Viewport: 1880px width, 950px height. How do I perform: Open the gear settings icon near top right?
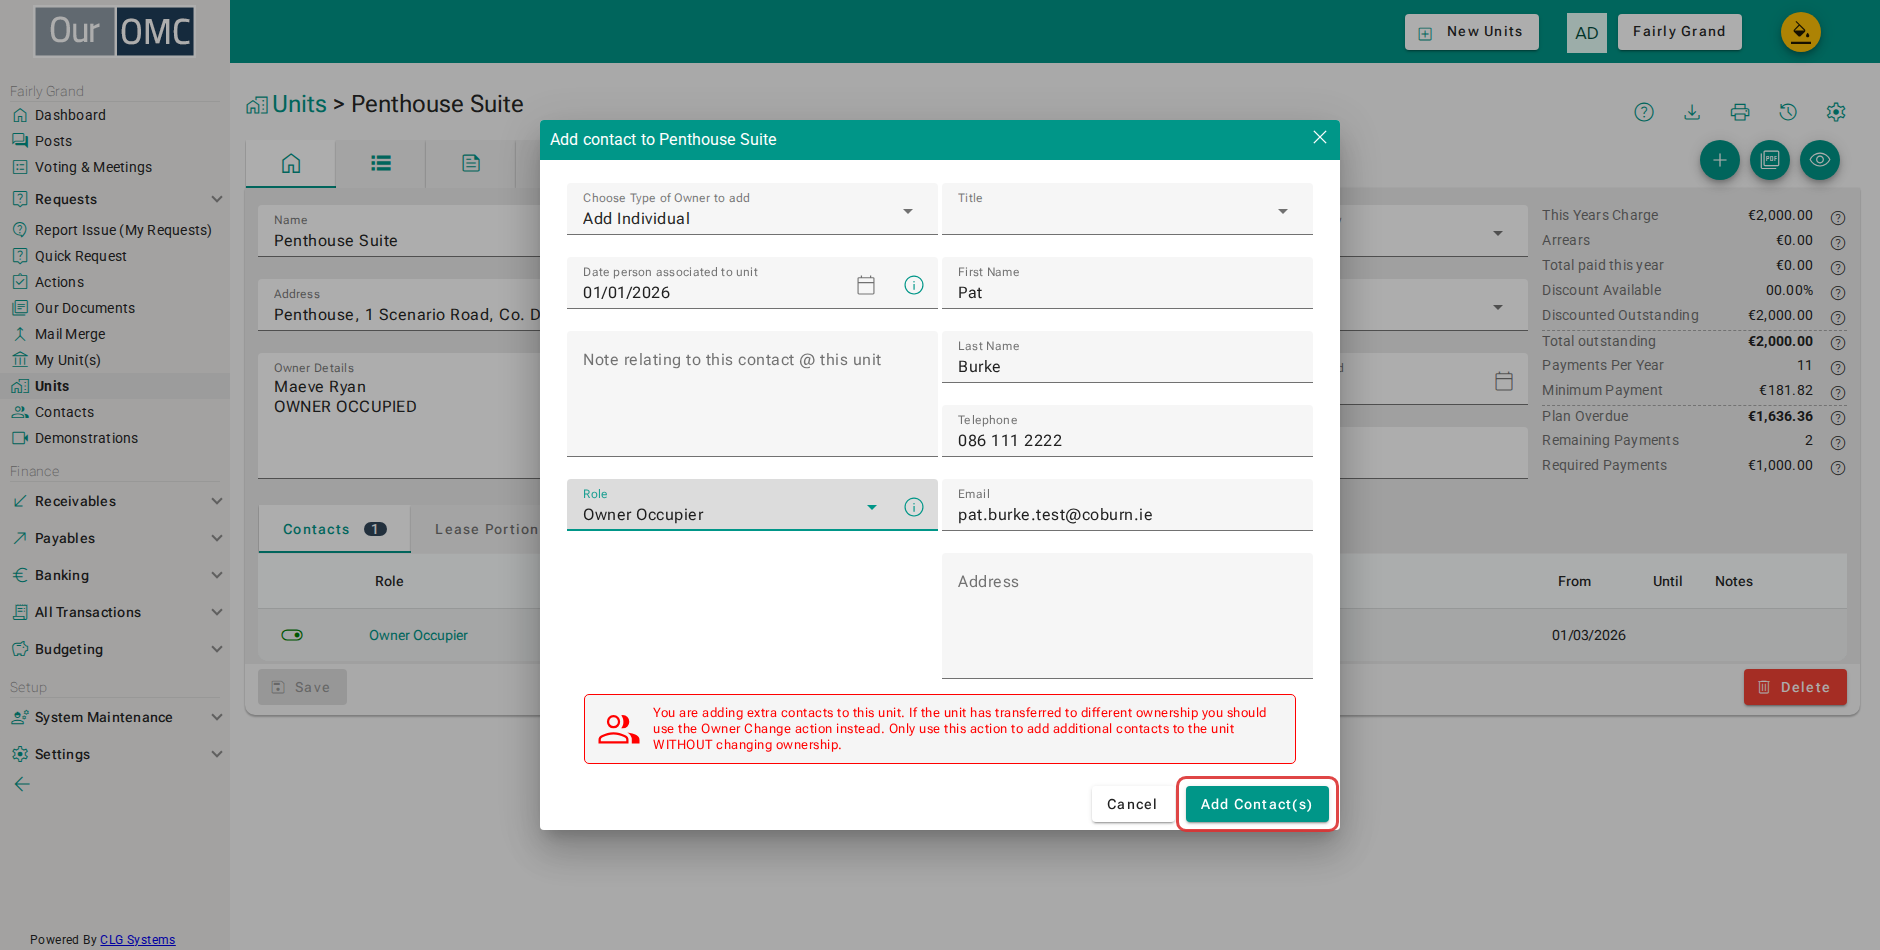point(1836,112)
